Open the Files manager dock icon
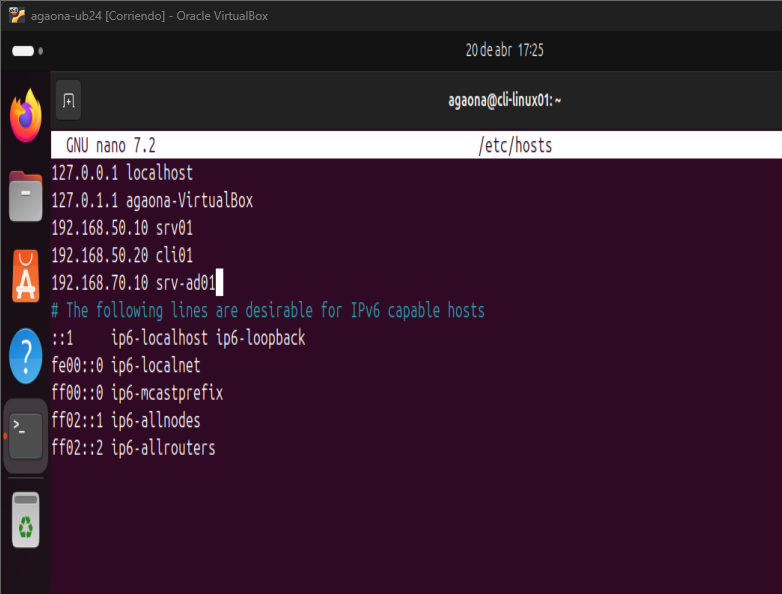782x594 pixels. (26, 196)
